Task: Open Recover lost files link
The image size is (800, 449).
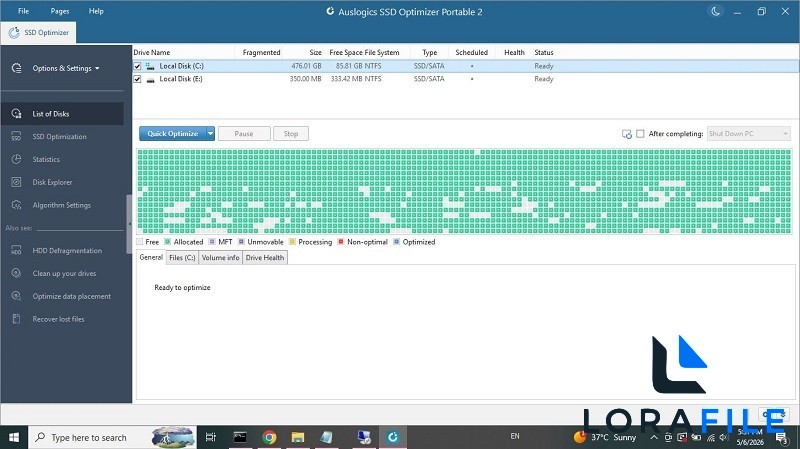Action: coord(58,319)
